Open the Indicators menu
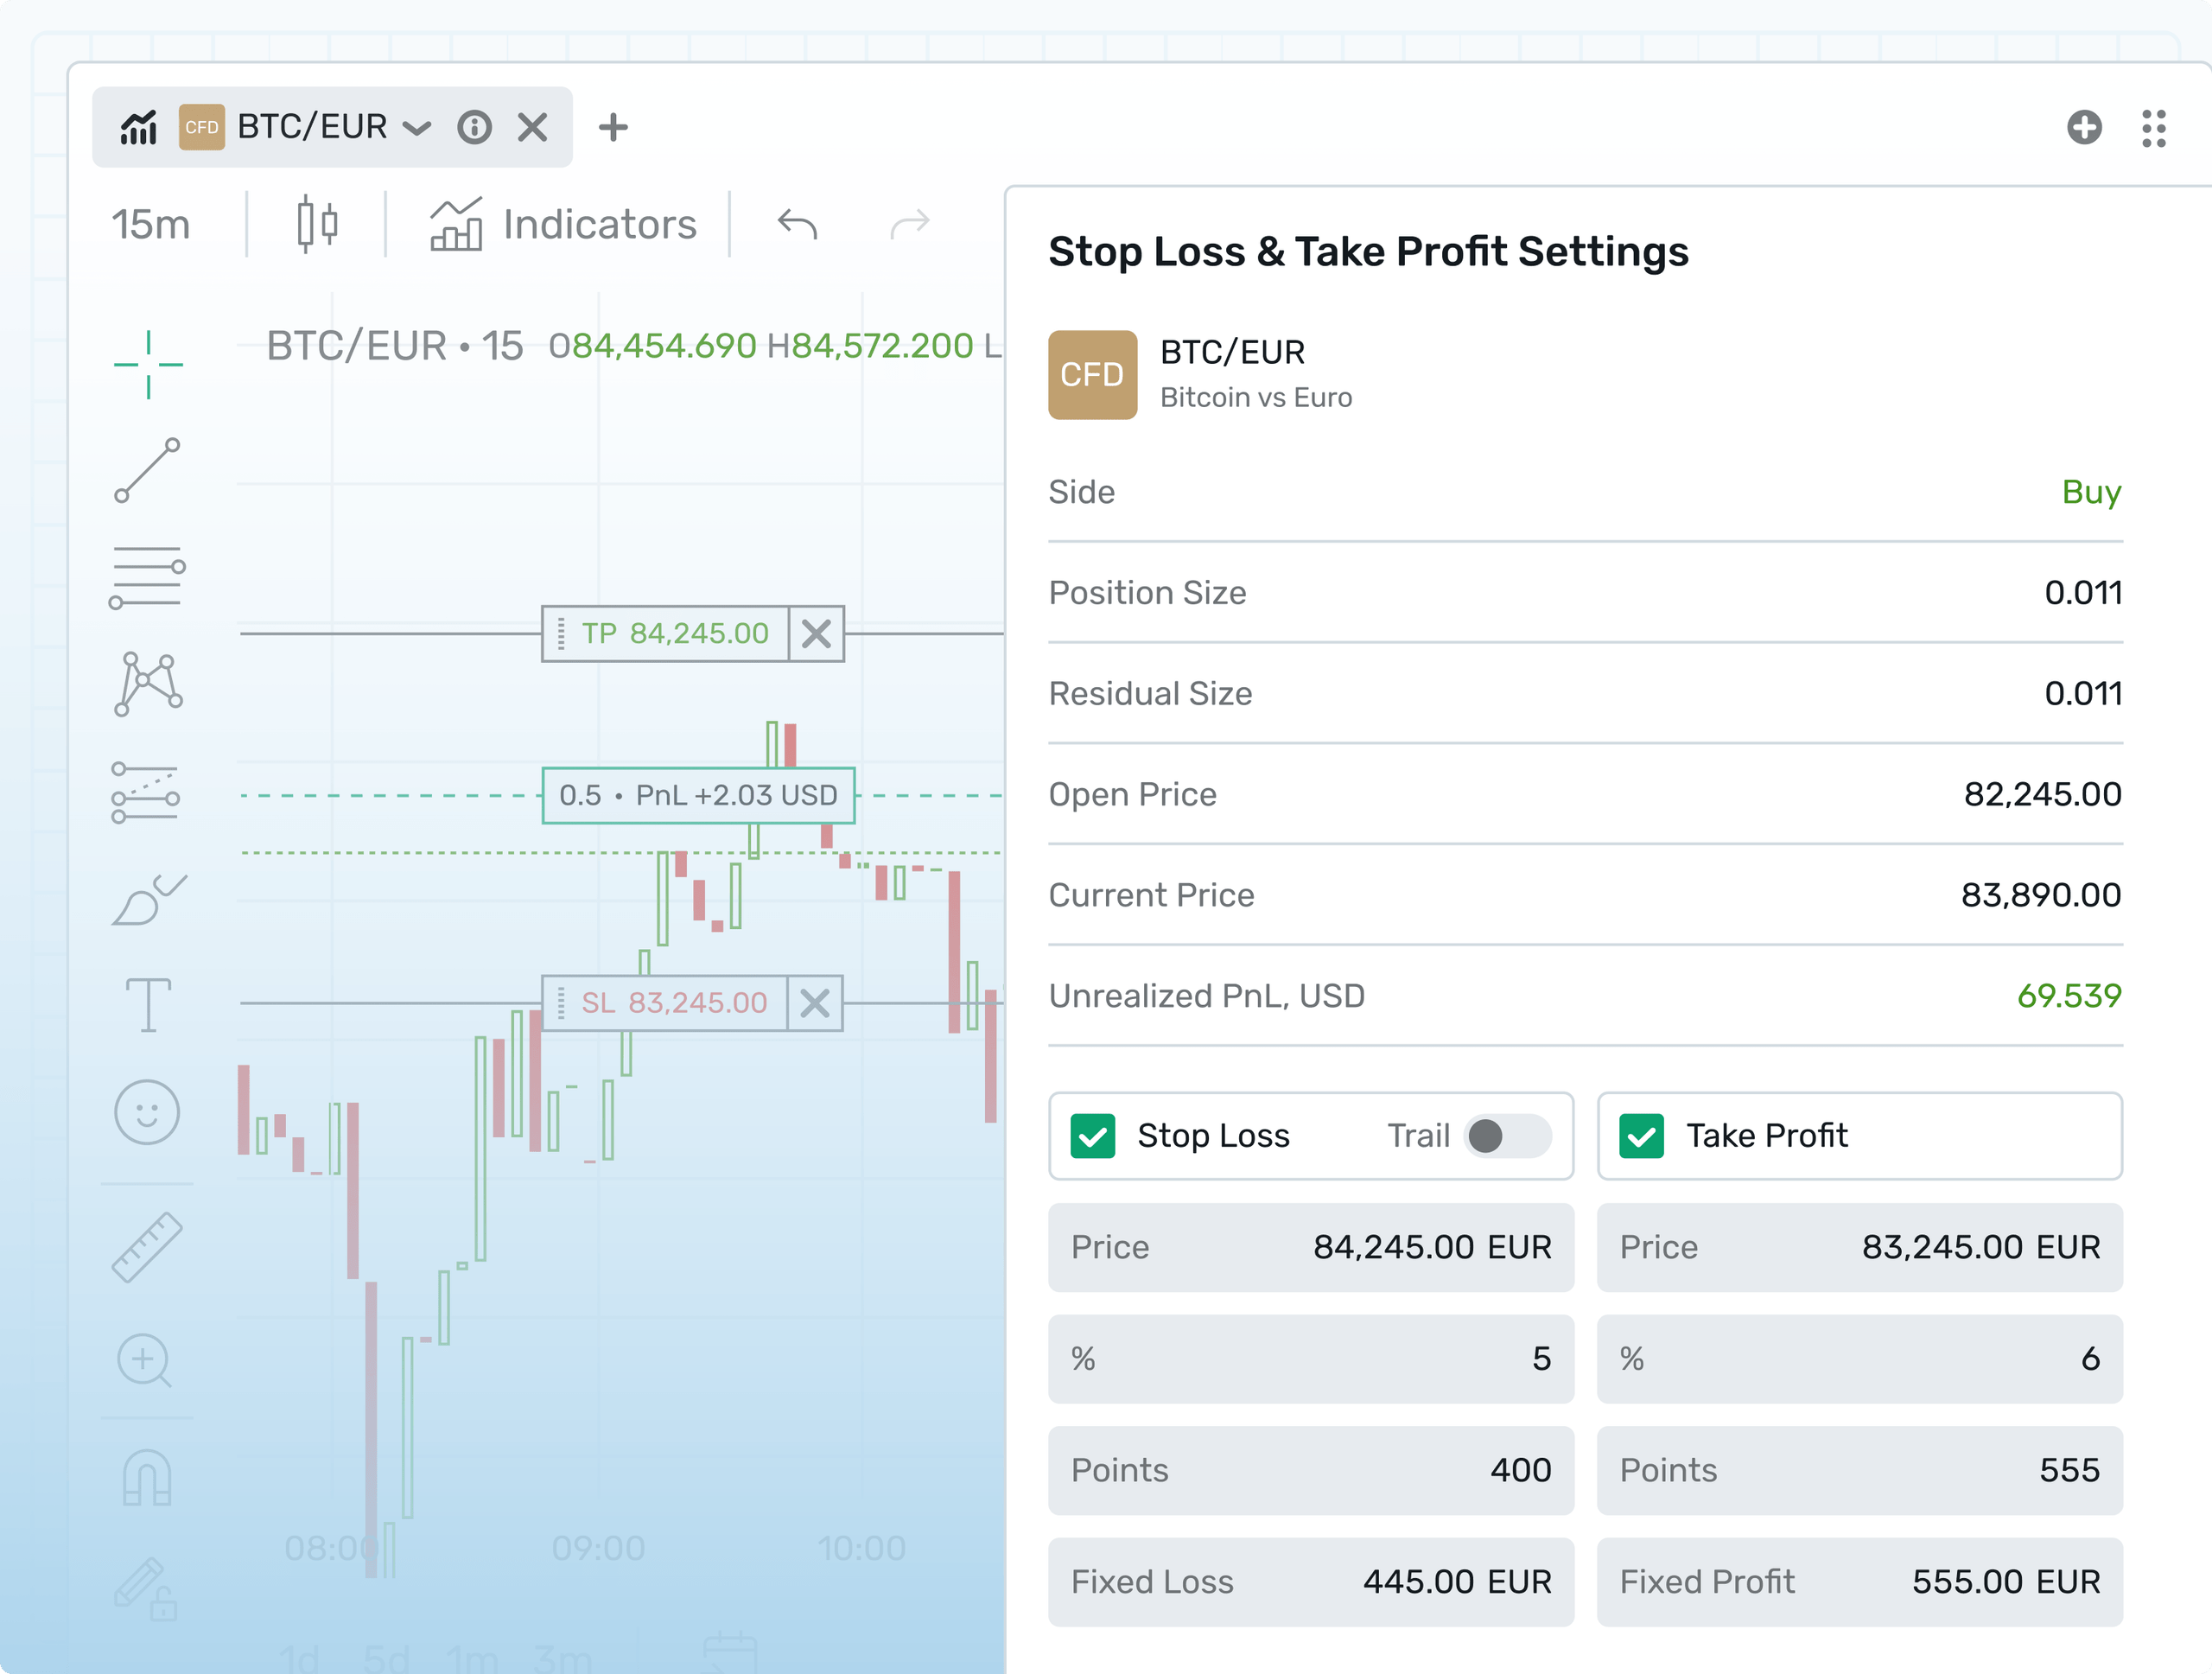This screenshot has height=1674, width=2212. click(563, 224)
